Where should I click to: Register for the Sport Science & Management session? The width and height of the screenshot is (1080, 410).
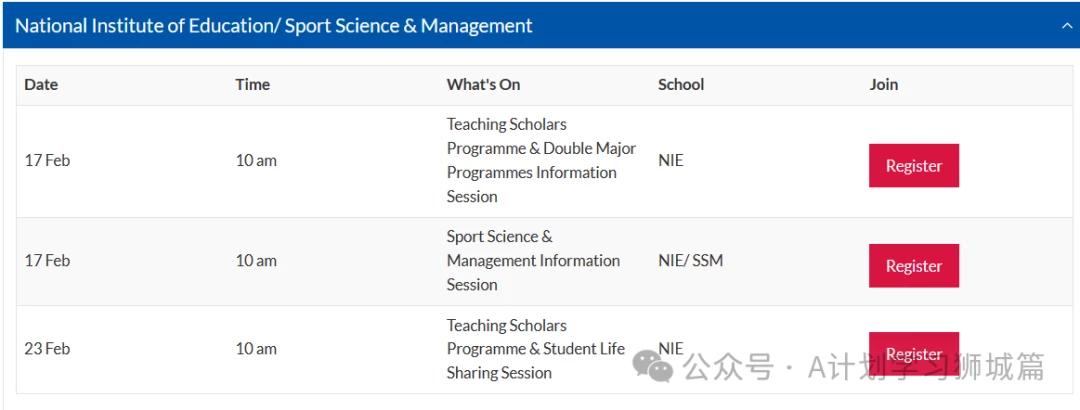[x=913, y=265]
